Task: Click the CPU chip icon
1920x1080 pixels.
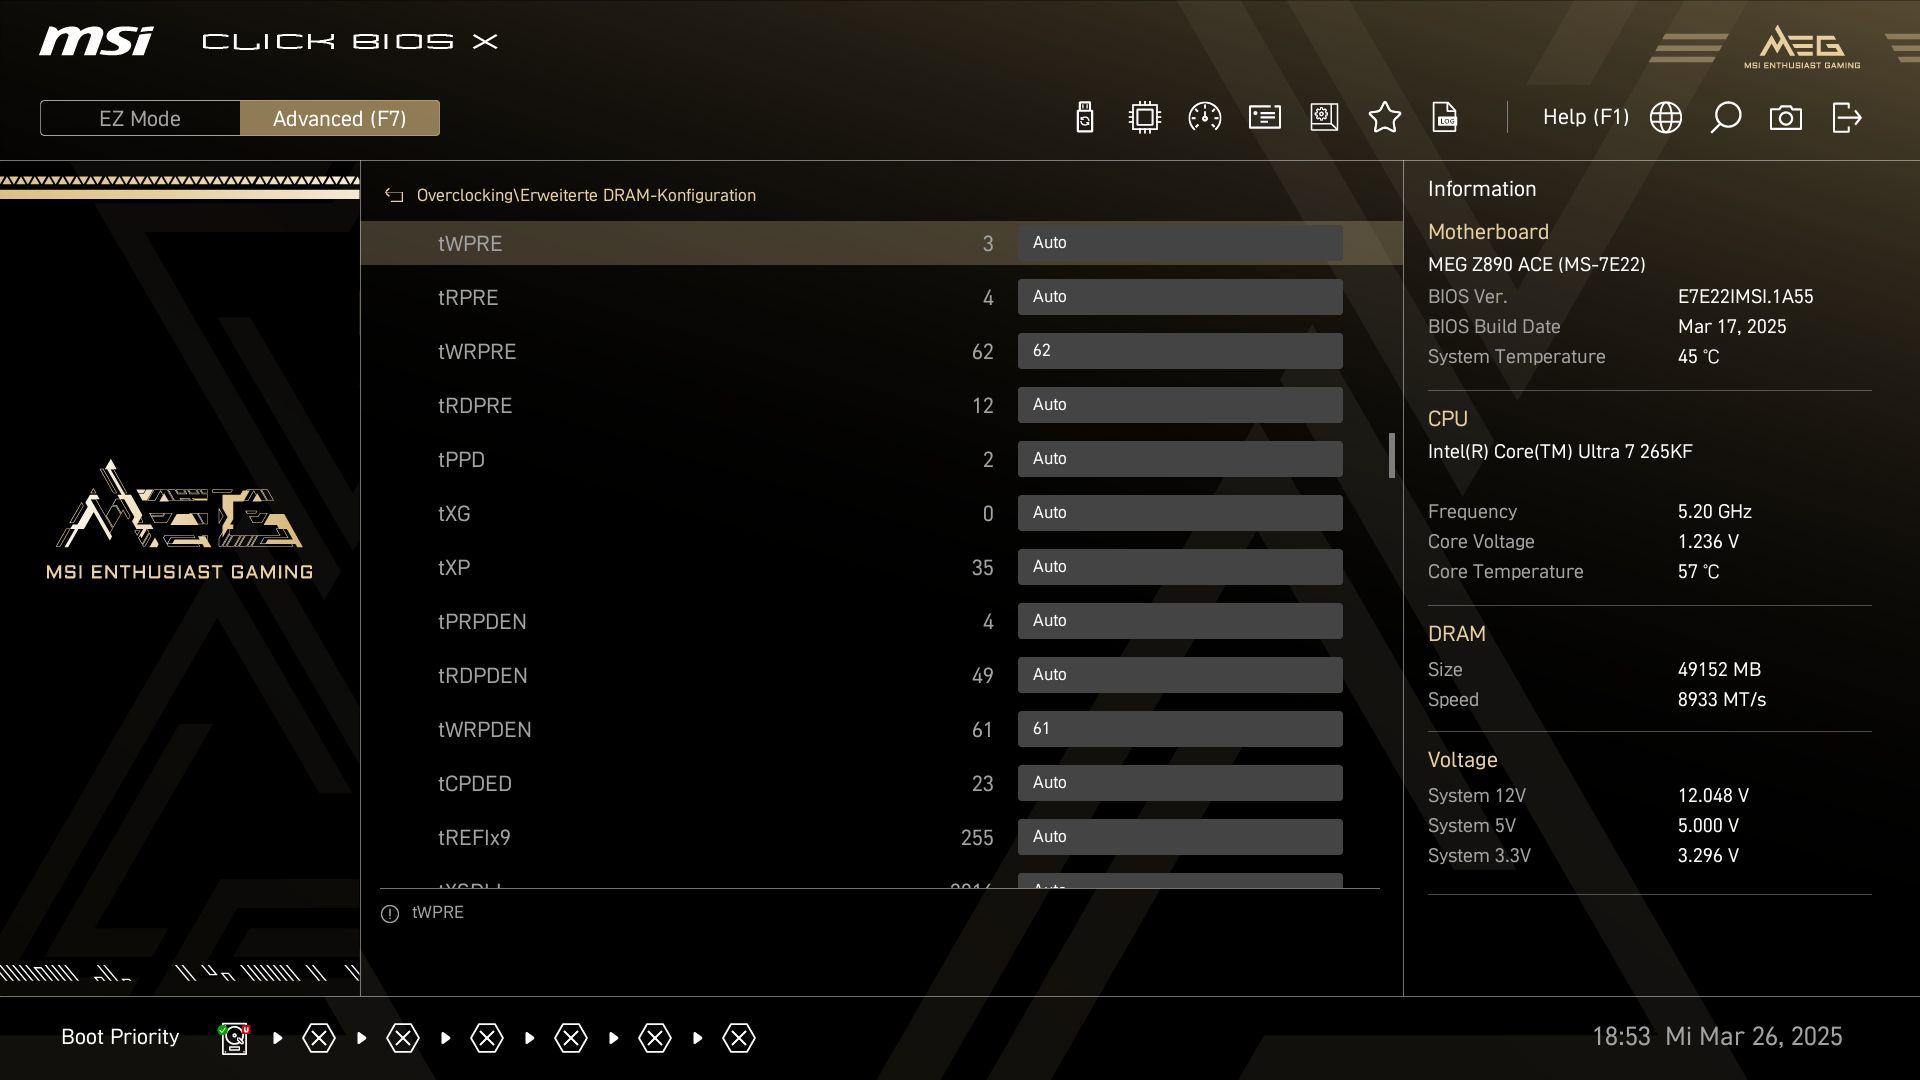Action: [x=1144, y=118]
